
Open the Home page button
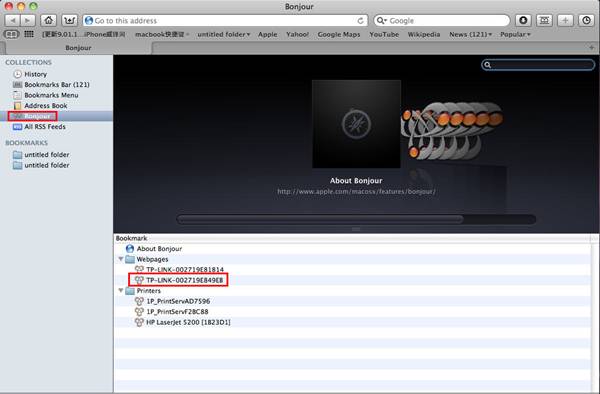pos(49,20)
